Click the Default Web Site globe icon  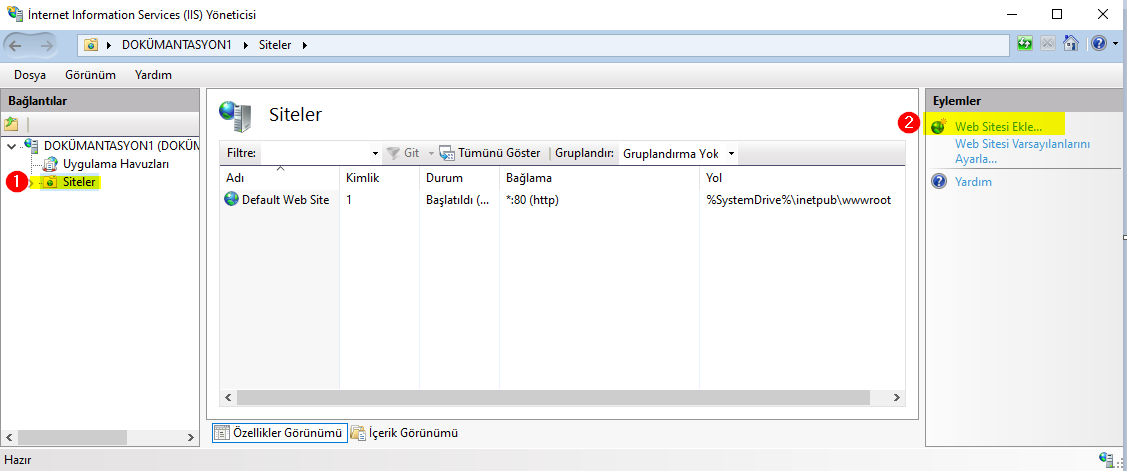[x=231, y=200]
